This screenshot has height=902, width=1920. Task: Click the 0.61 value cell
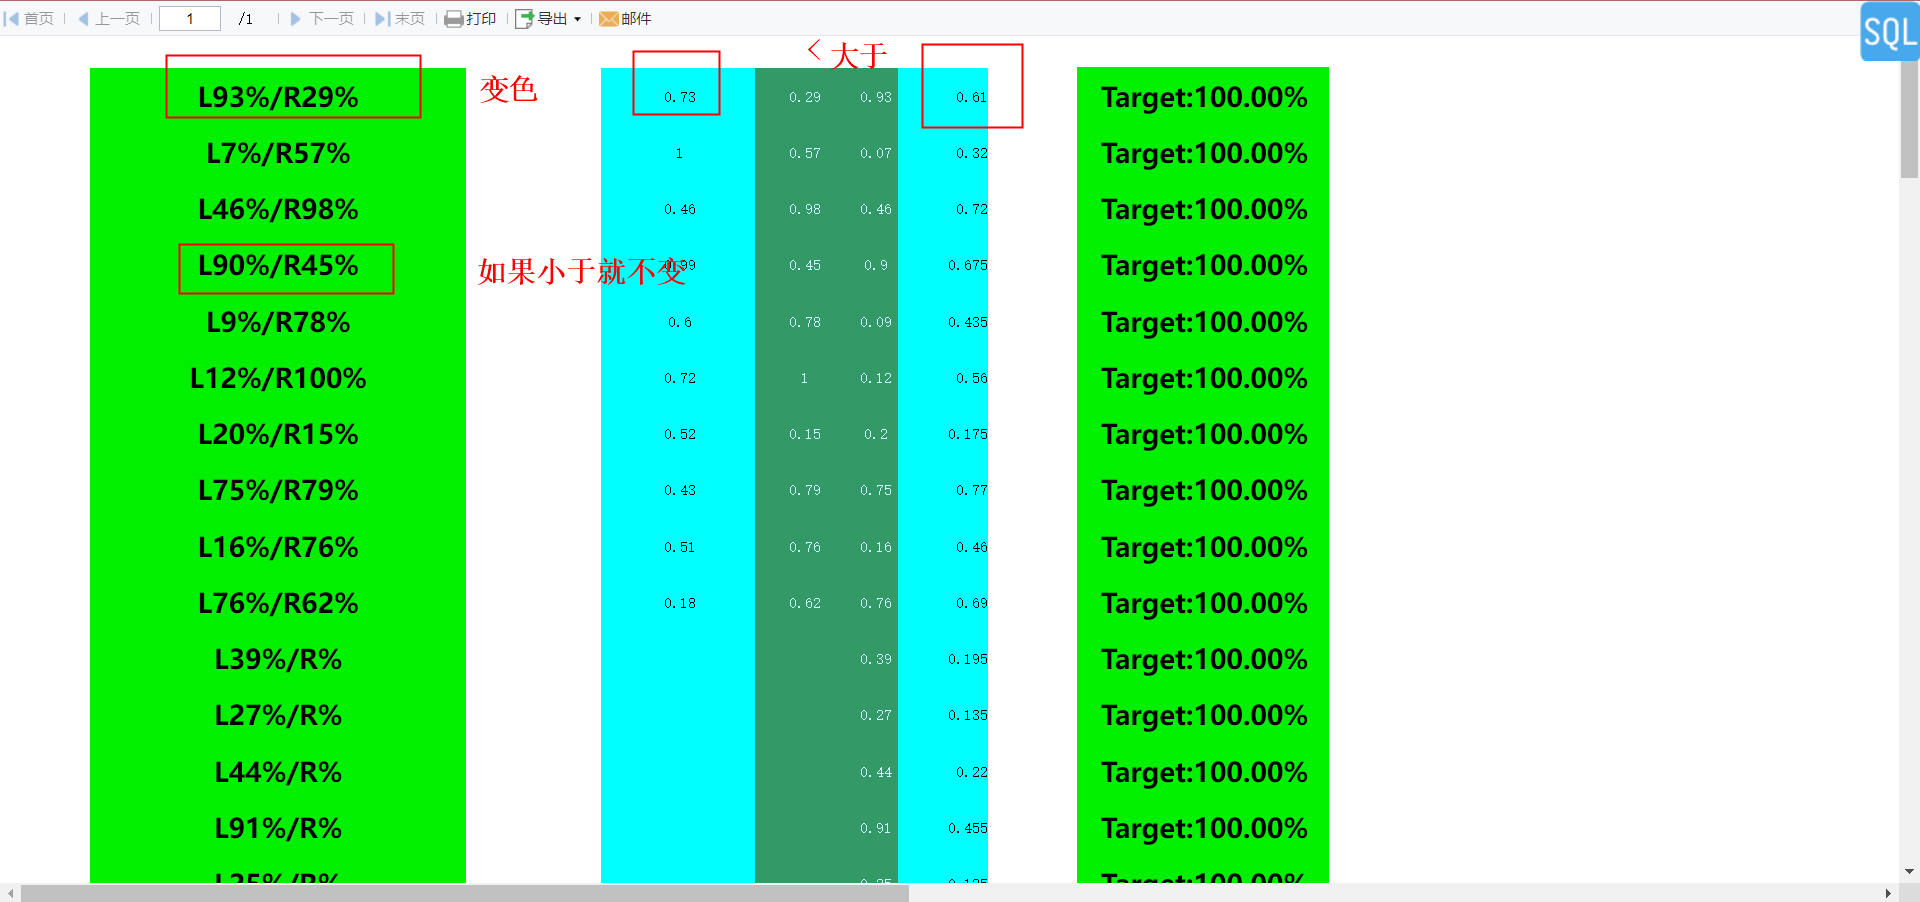pos(943,97)
